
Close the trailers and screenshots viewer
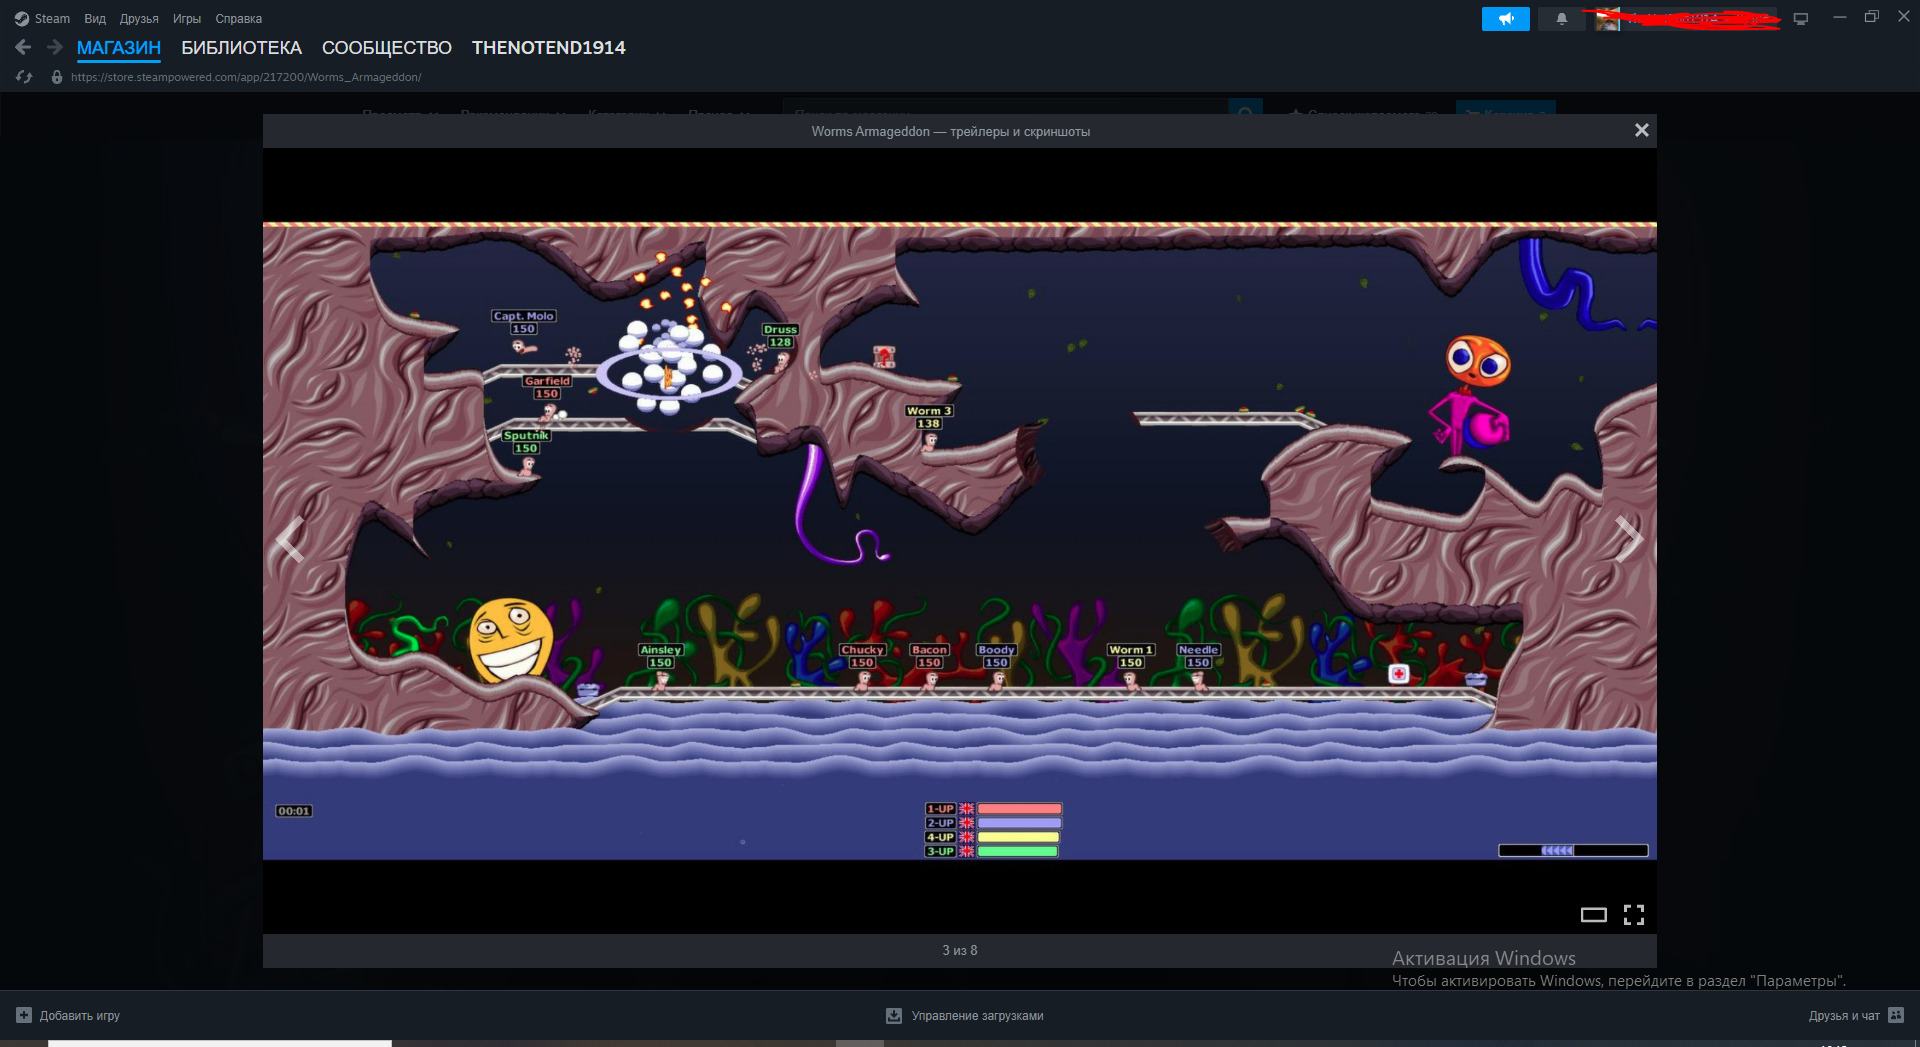pyautogui.click(x=1641, y=130)
